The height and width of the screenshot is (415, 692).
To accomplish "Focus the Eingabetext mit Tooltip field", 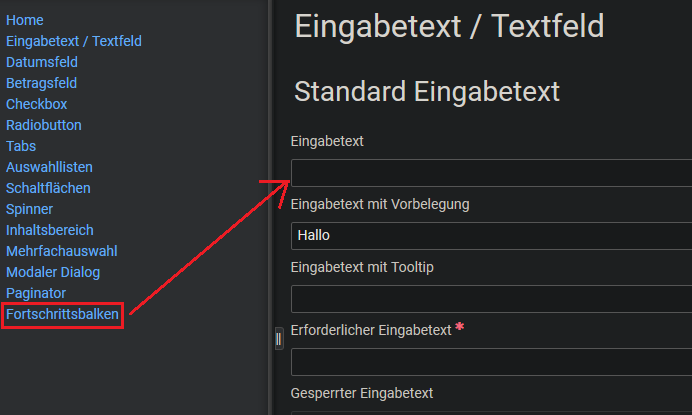I will click(x=491, y=299).
